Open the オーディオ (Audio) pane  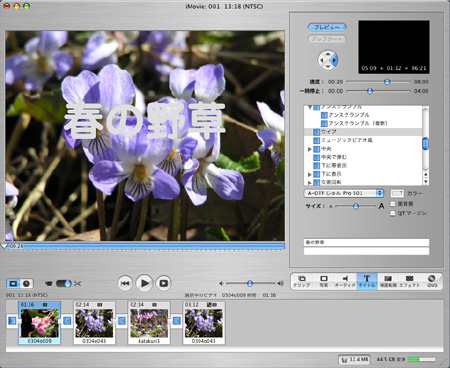345,281
